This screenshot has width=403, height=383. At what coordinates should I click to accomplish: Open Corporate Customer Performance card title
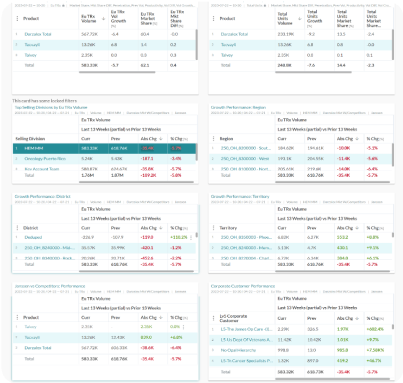click(x=243, y=286)
